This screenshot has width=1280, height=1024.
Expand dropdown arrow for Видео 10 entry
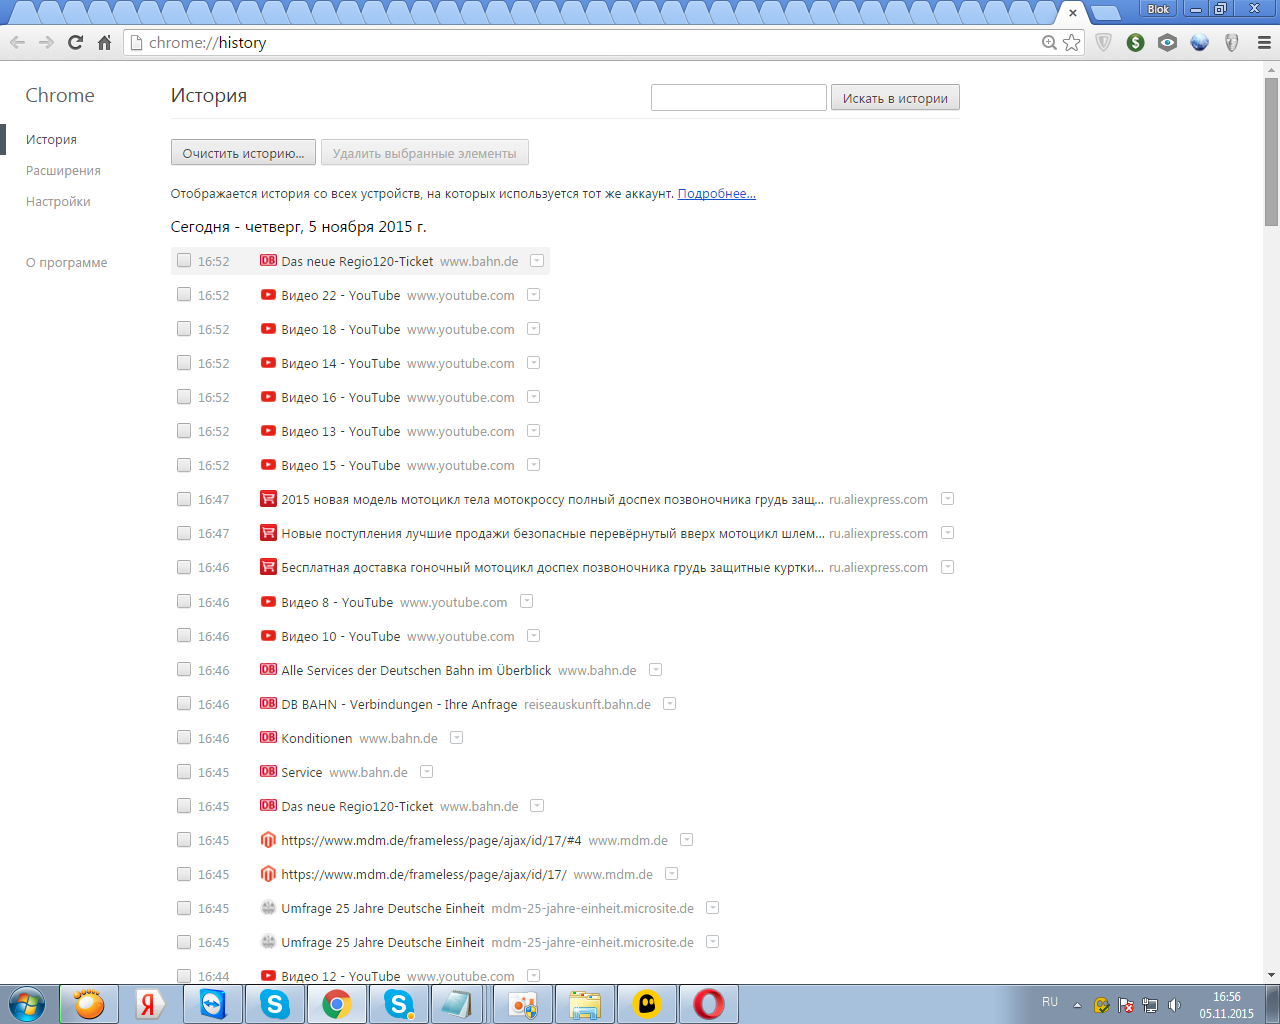534,636
